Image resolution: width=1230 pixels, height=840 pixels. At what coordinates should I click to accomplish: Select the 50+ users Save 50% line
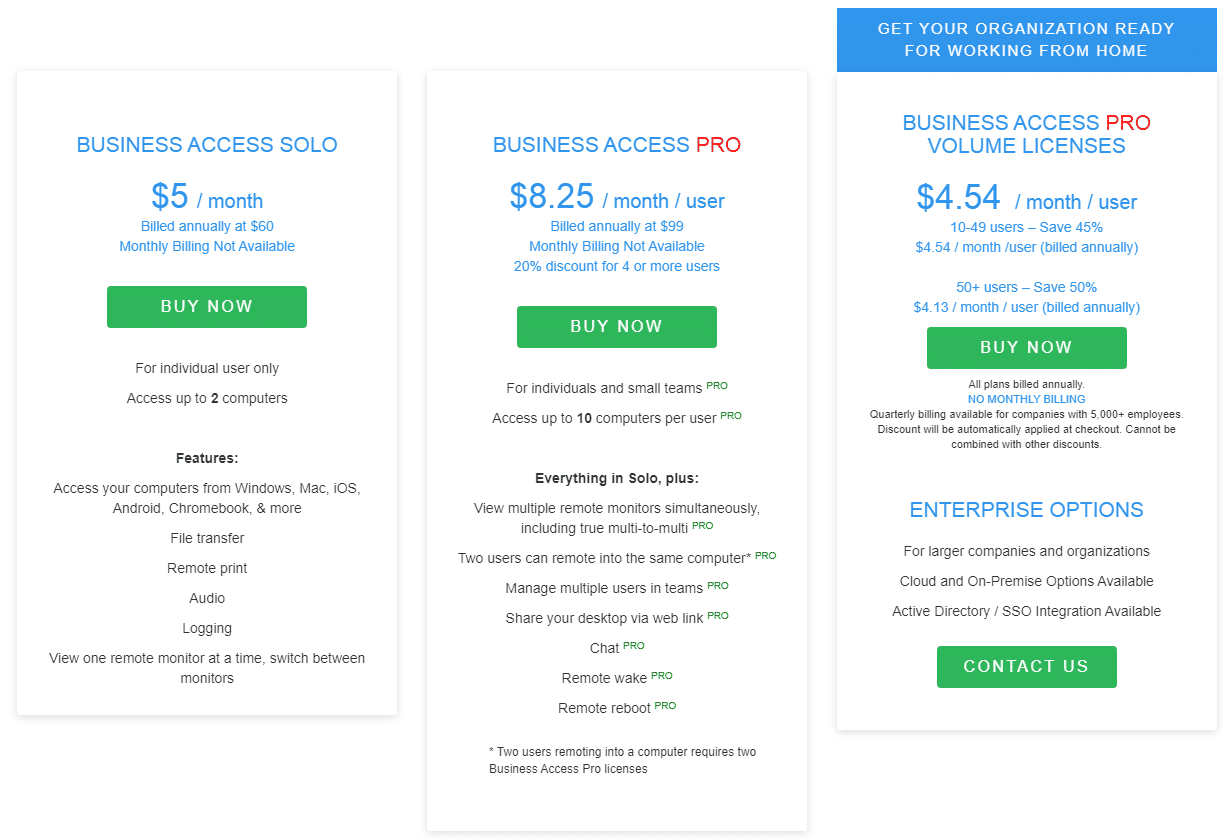click(1026, 287)
